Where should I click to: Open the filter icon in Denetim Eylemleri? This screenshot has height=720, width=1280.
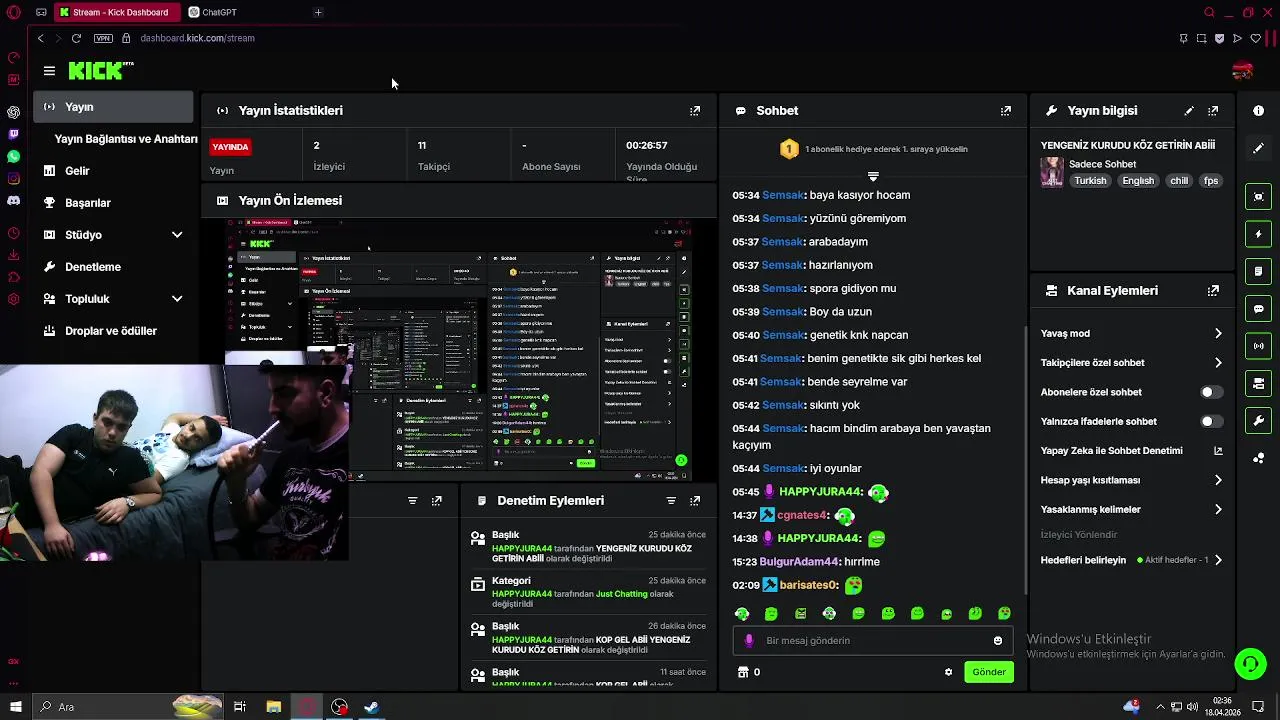(671, 501)
